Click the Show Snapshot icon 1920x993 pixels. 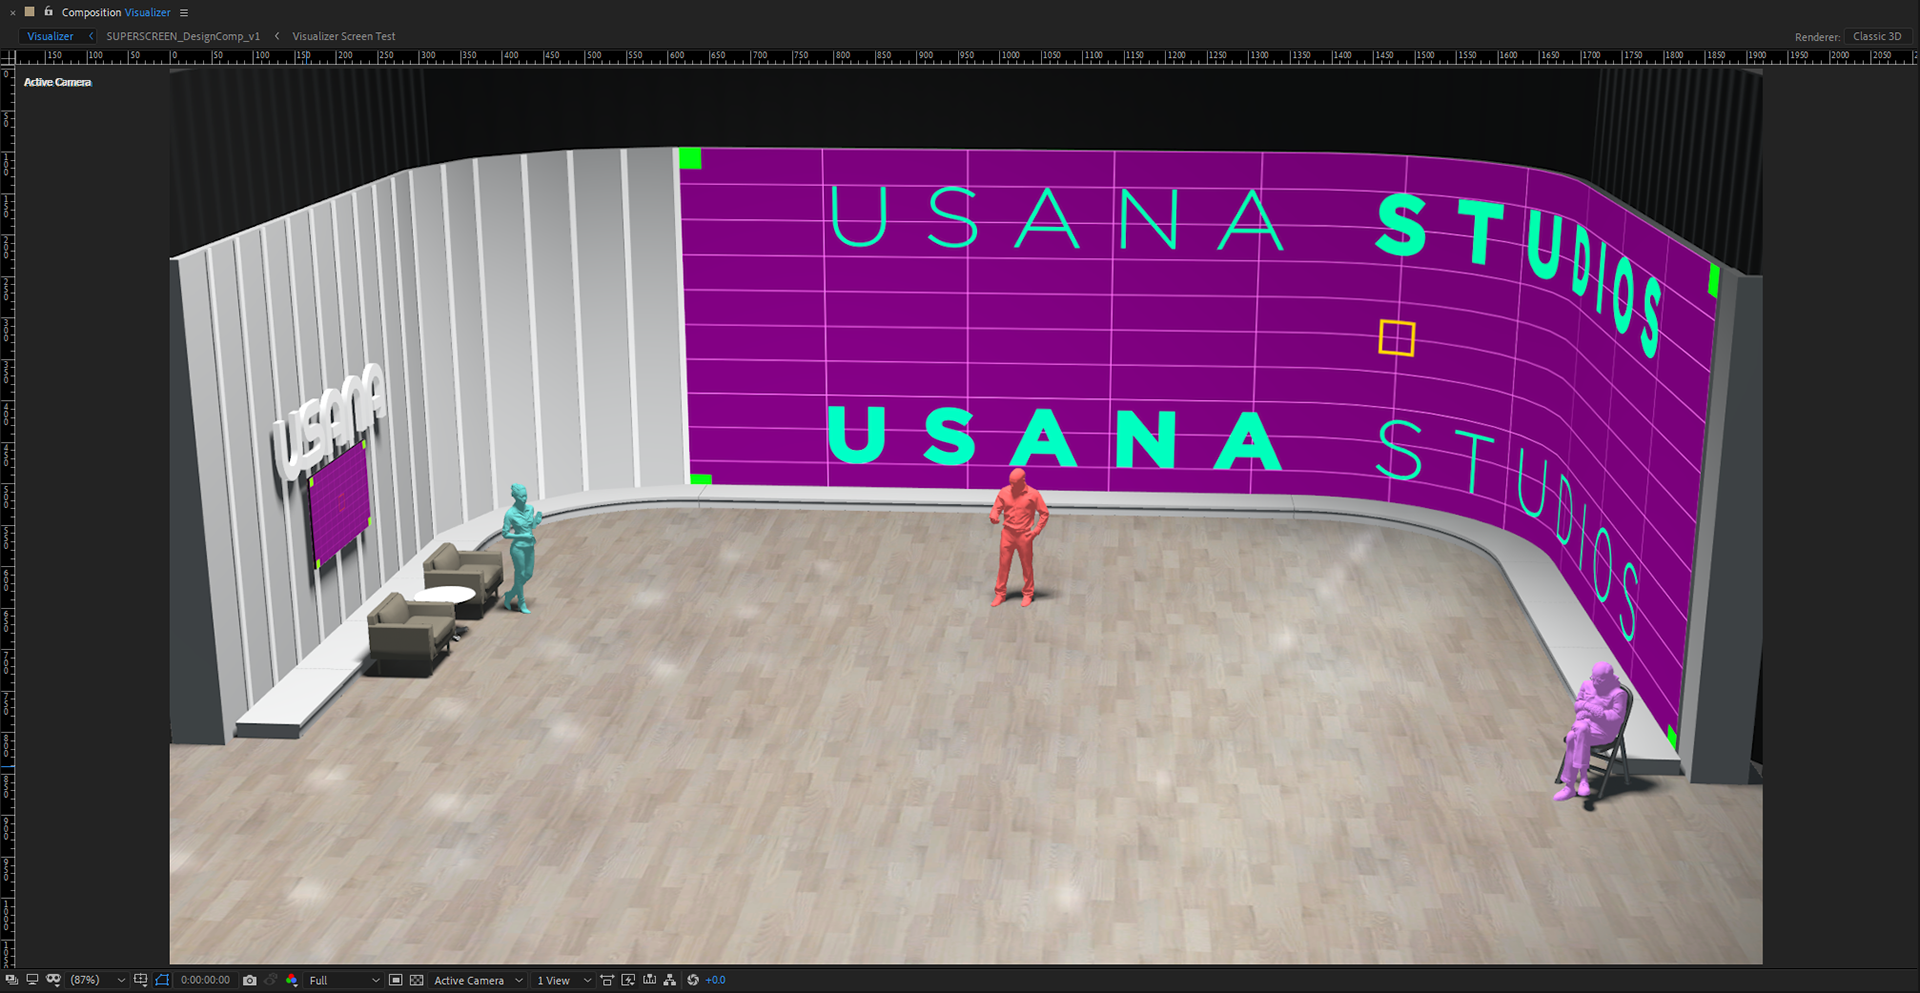tap(271, 980)
